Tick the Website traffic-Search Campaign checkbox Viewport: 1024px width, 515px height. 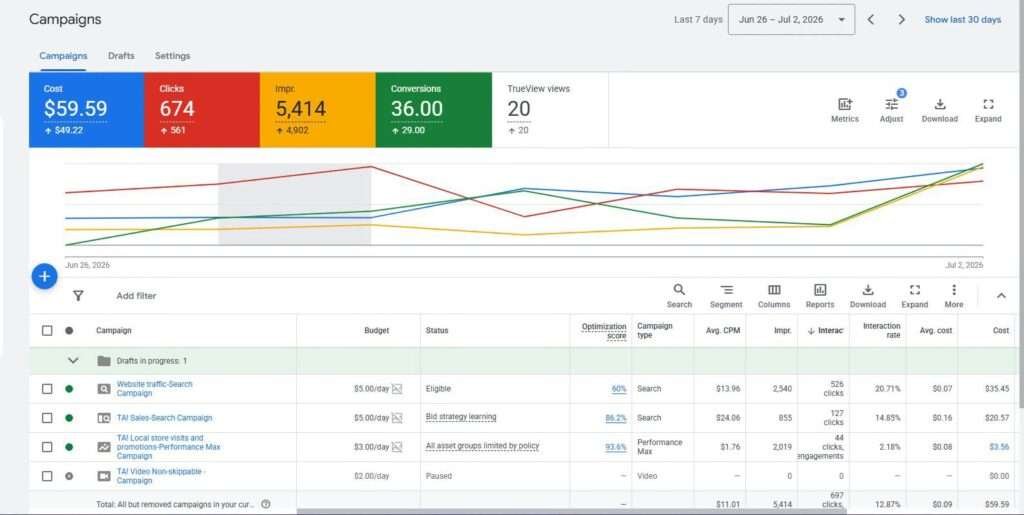point(47,388)
